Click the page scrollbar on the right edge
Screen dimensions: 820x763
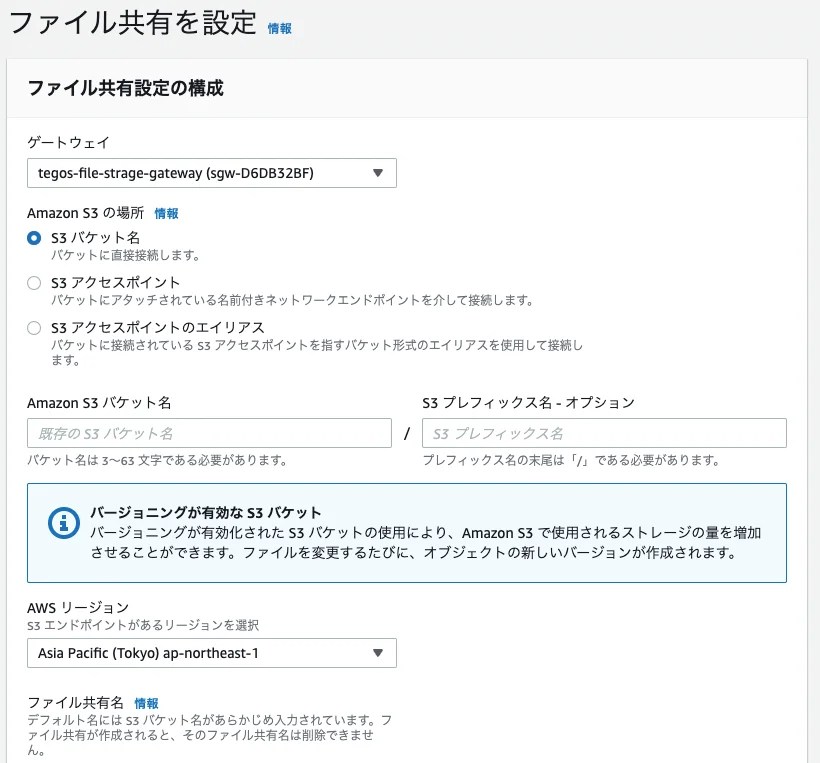click(x=813, y=380)
